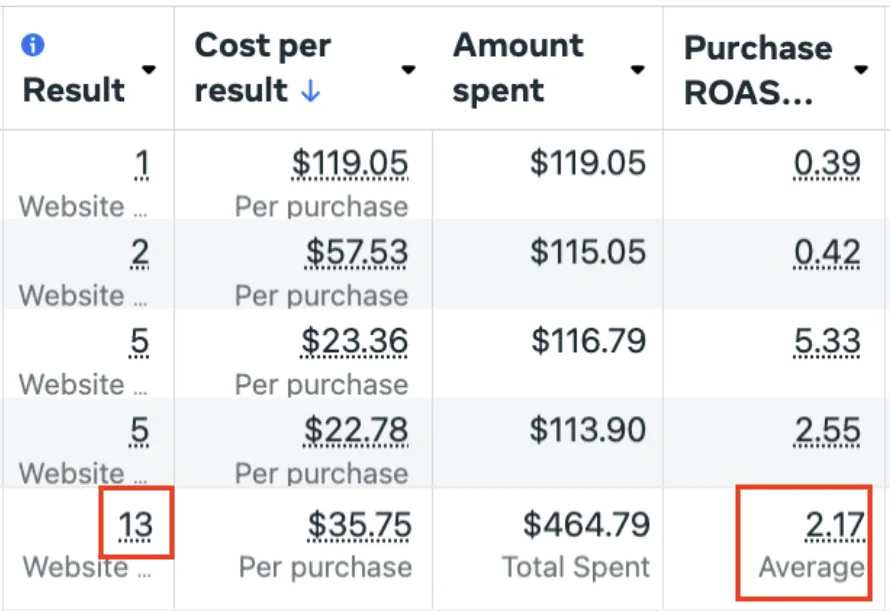Viewport: 890px width, 612px height.
Task: Open the Result column dropdown arrow
Action: 149,70
